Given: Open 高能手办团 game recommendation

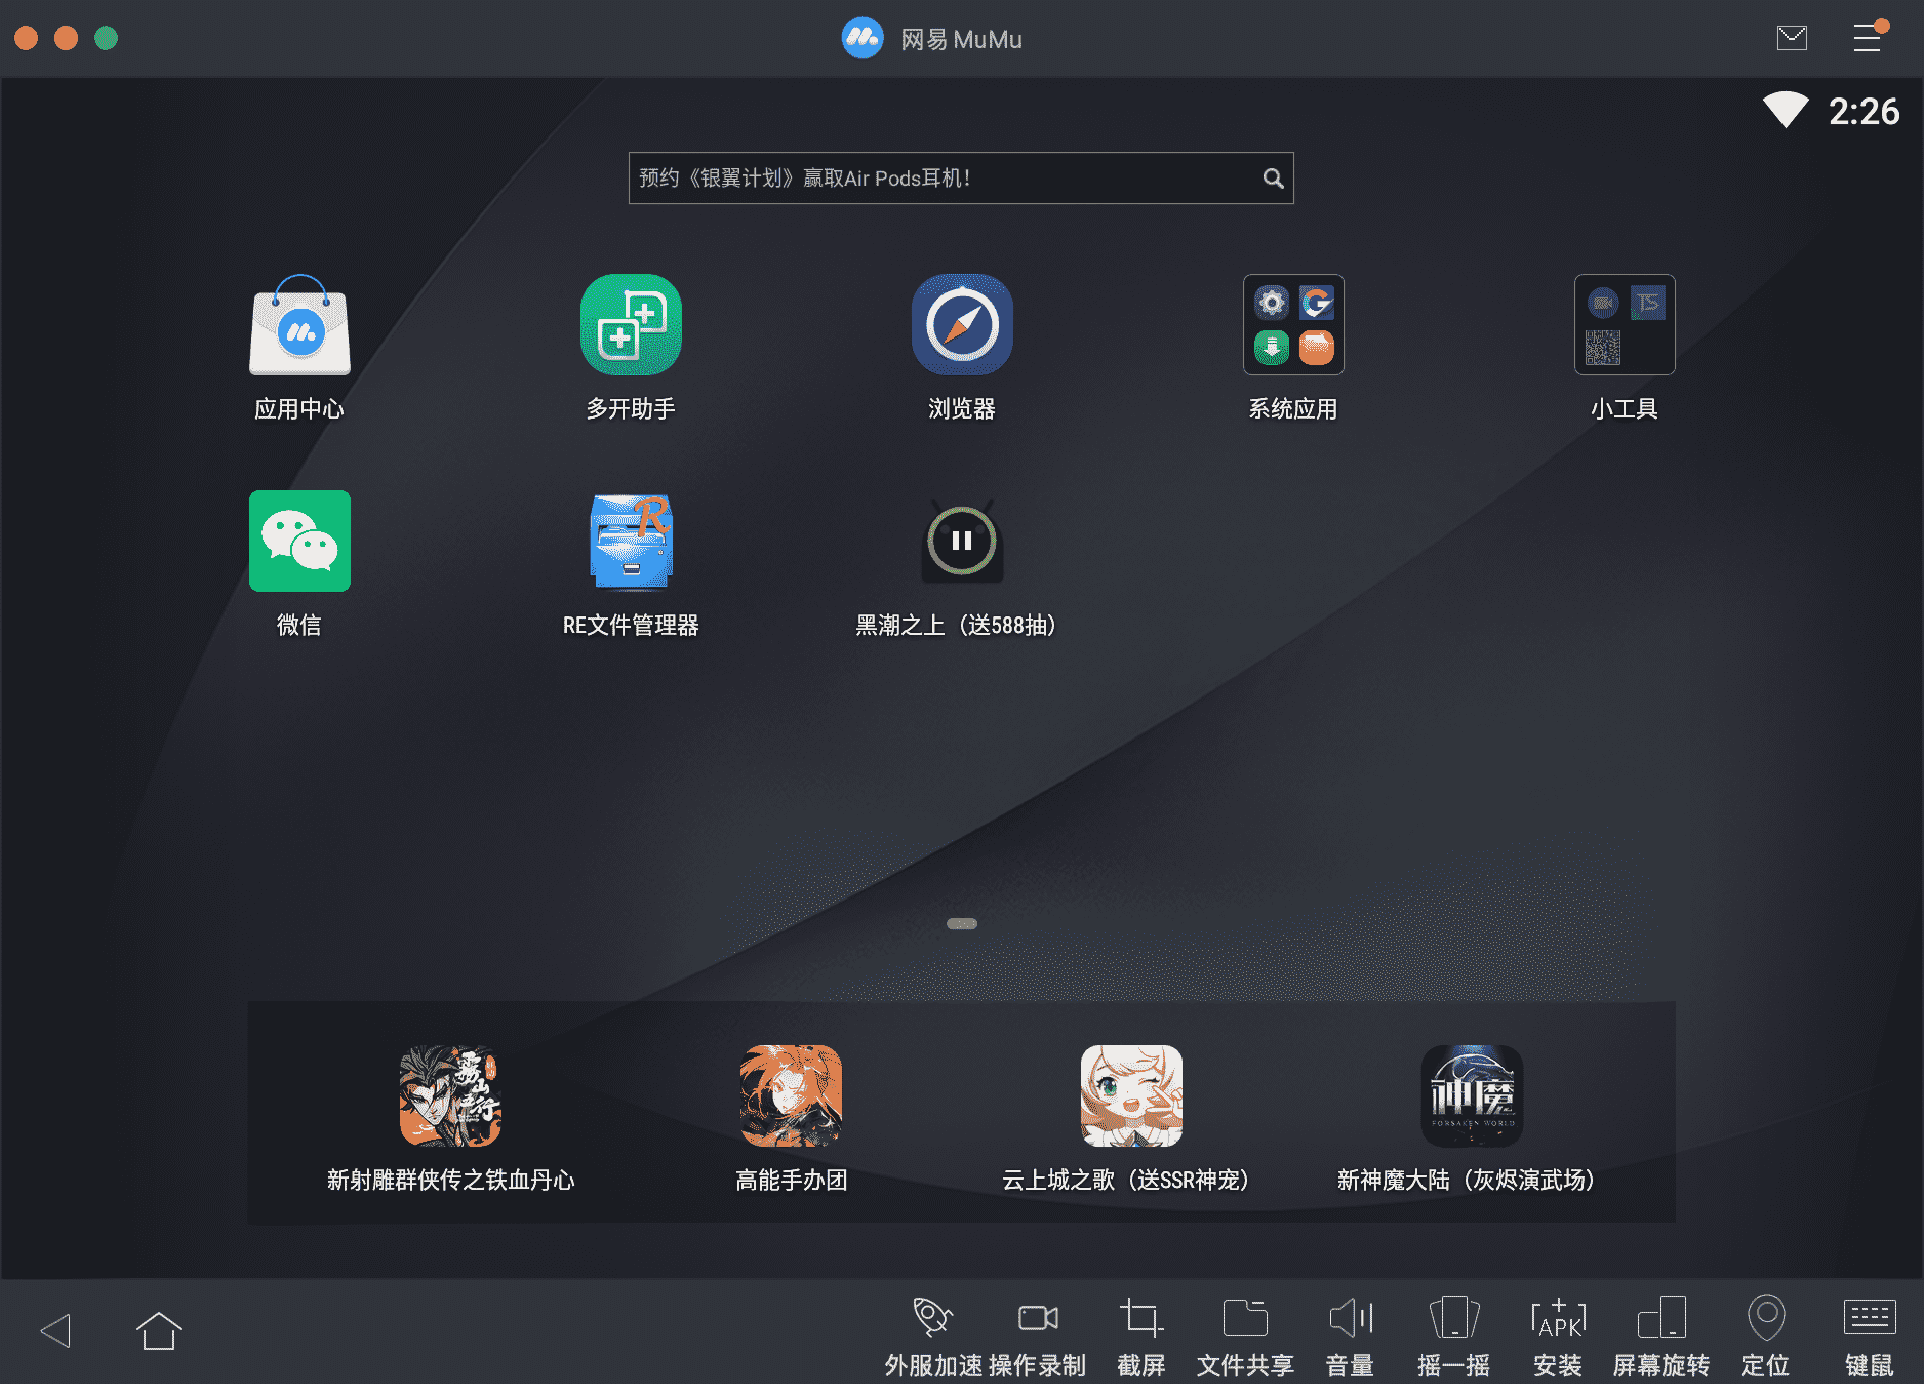Looking at the screenshot, I should pos(790,1096).
